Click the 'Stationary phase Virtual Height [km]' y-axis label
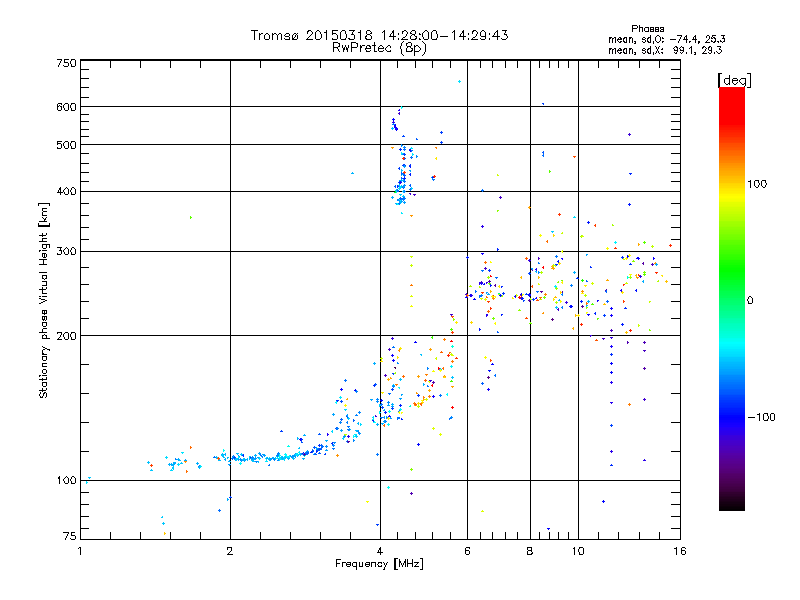800x600 pixels. click(44, 300)
